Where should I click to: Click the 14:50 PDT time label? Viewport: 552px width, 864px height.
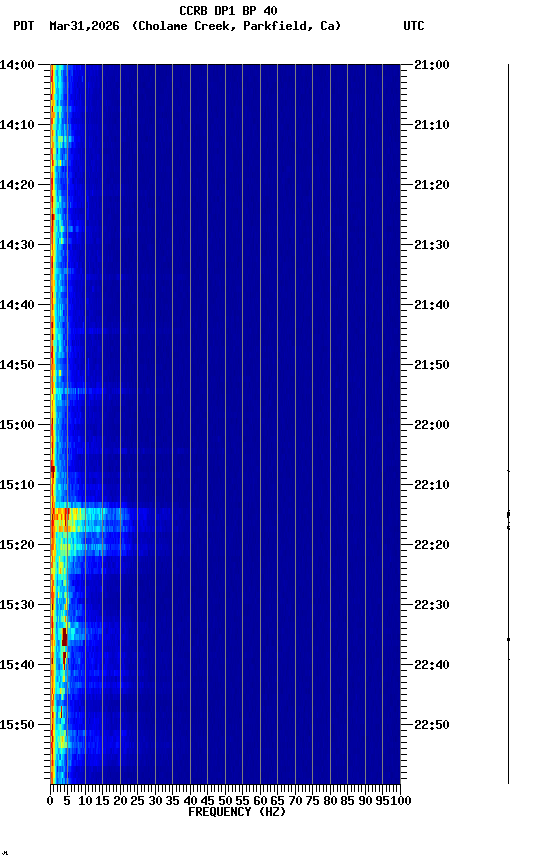coord(17,365)
